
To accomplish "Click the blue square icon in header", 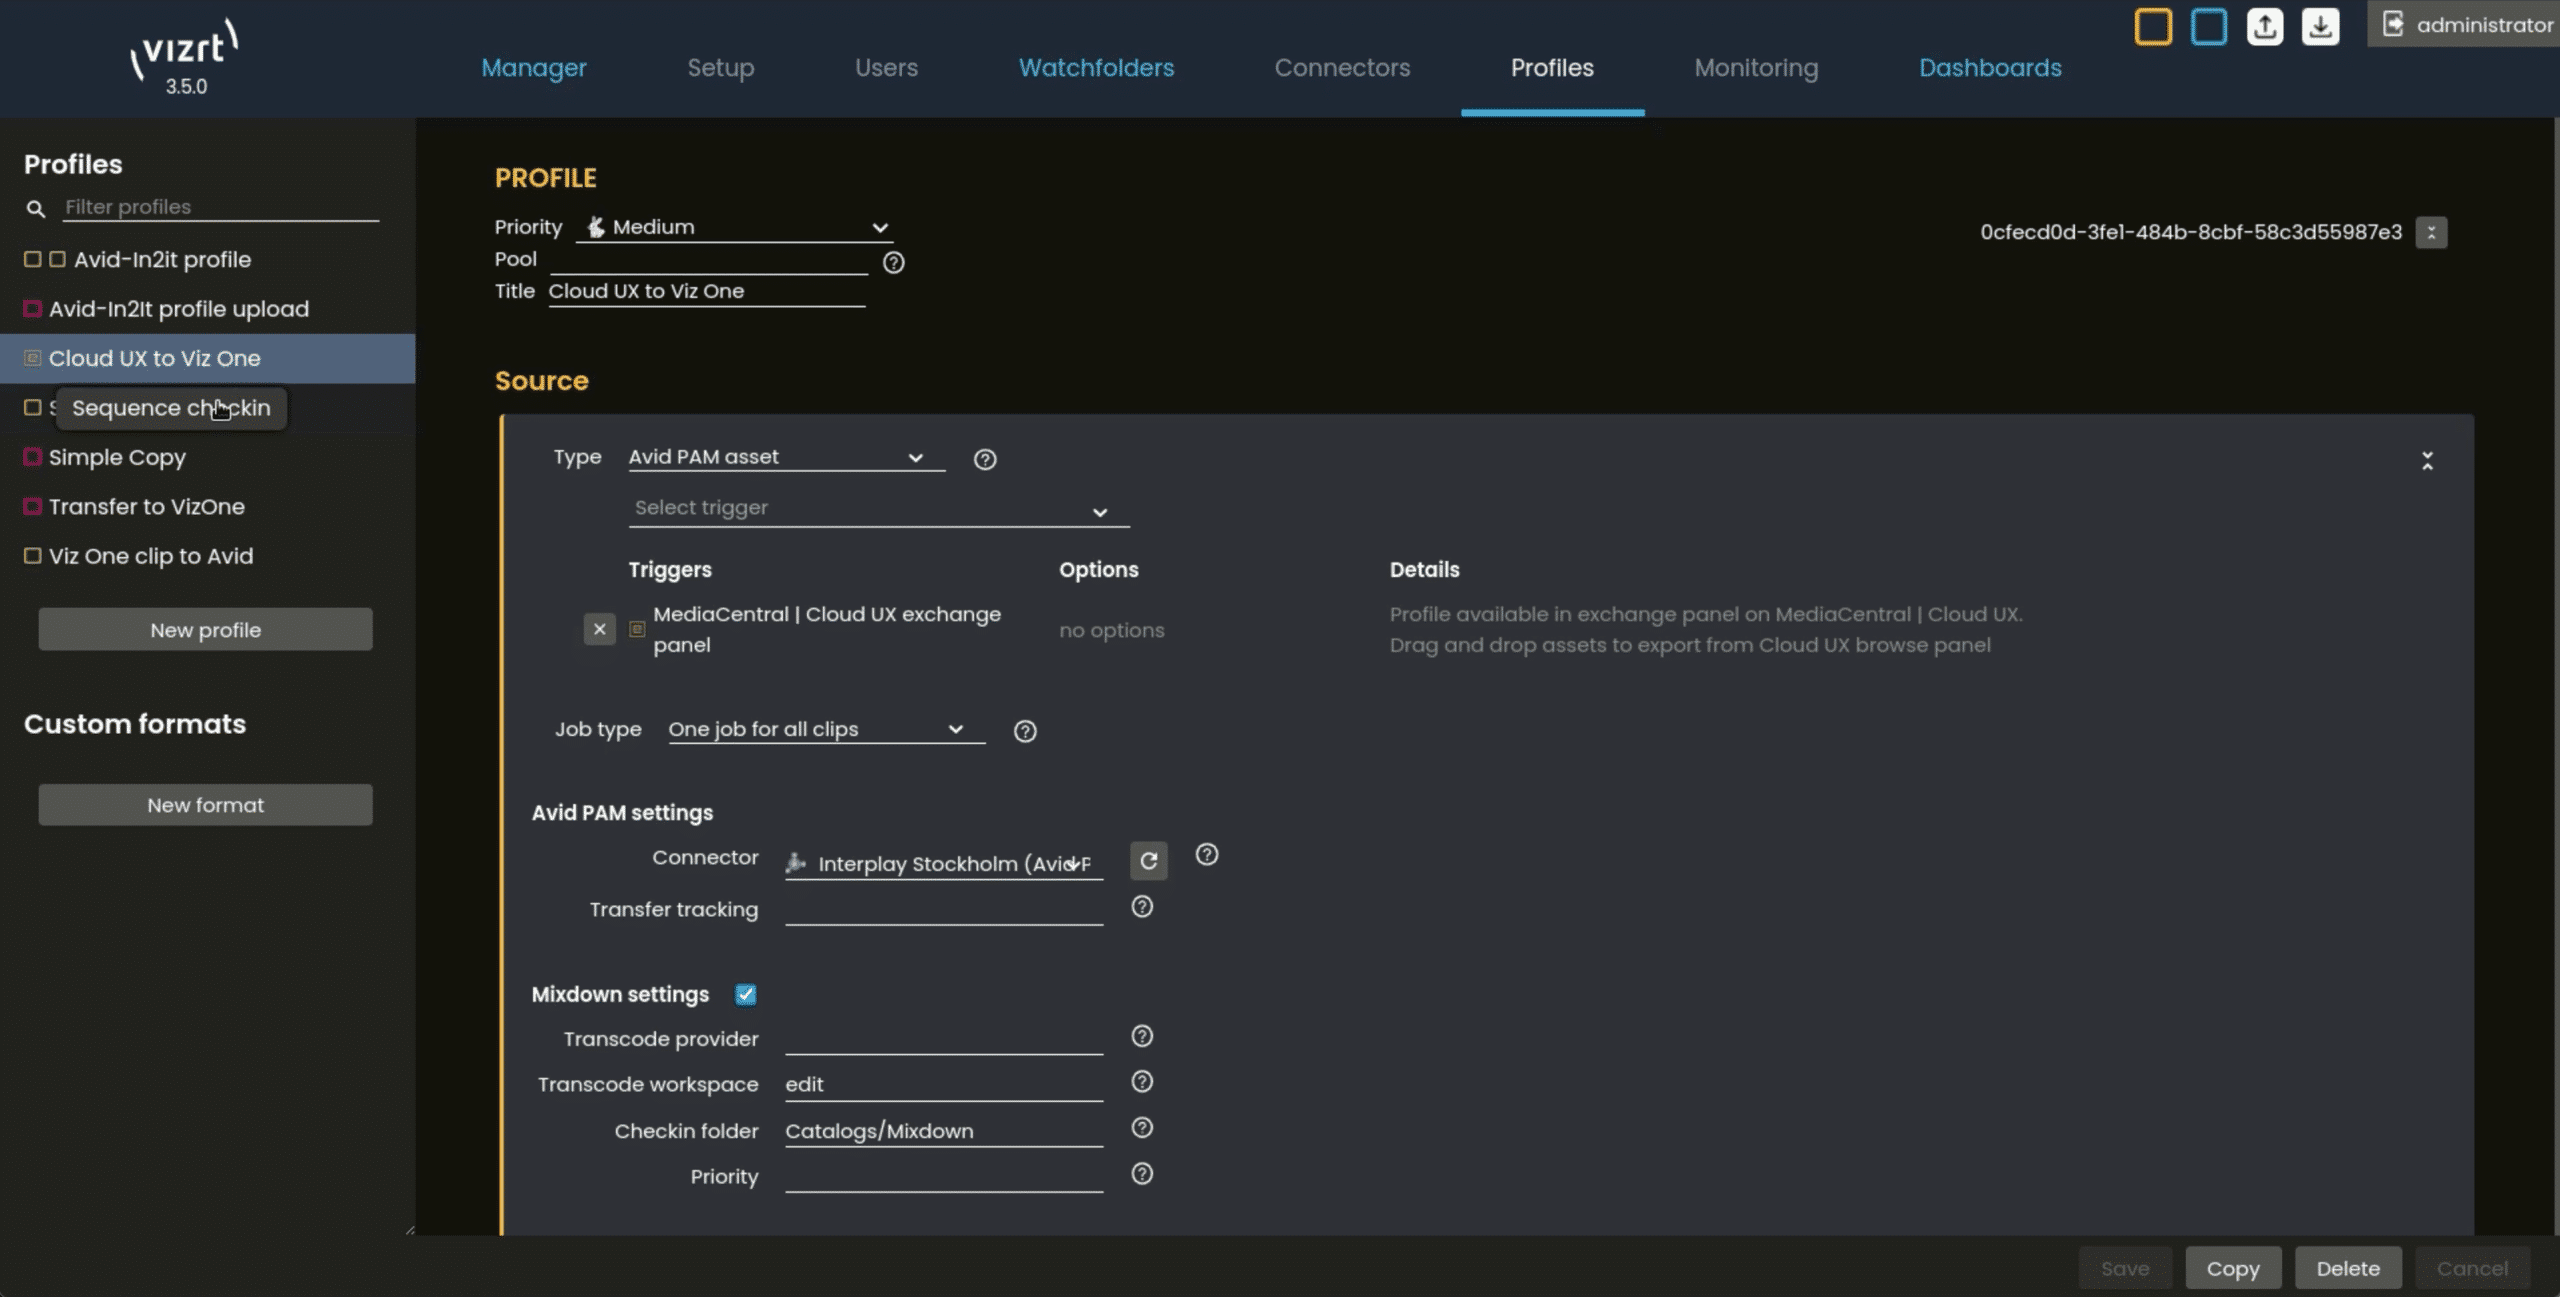I will [2208, 26].
